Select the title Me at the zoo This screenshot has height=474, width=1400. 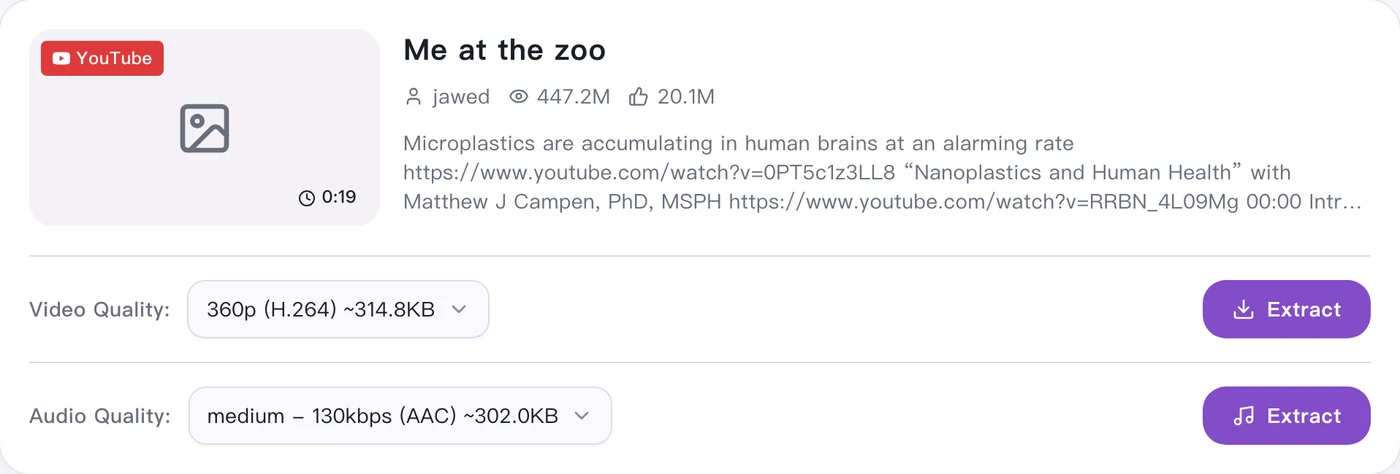click(x=505, y=49)
